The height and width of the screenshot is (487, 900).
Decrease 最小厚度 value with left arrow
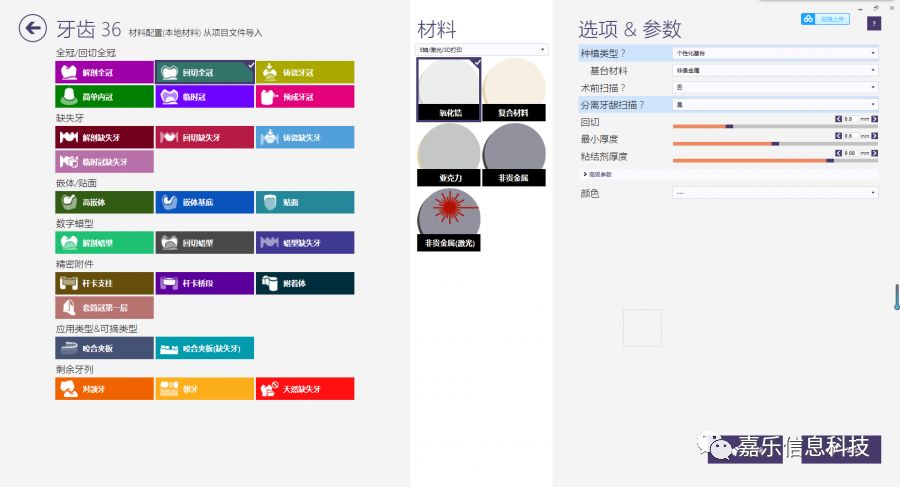point(839,136)
